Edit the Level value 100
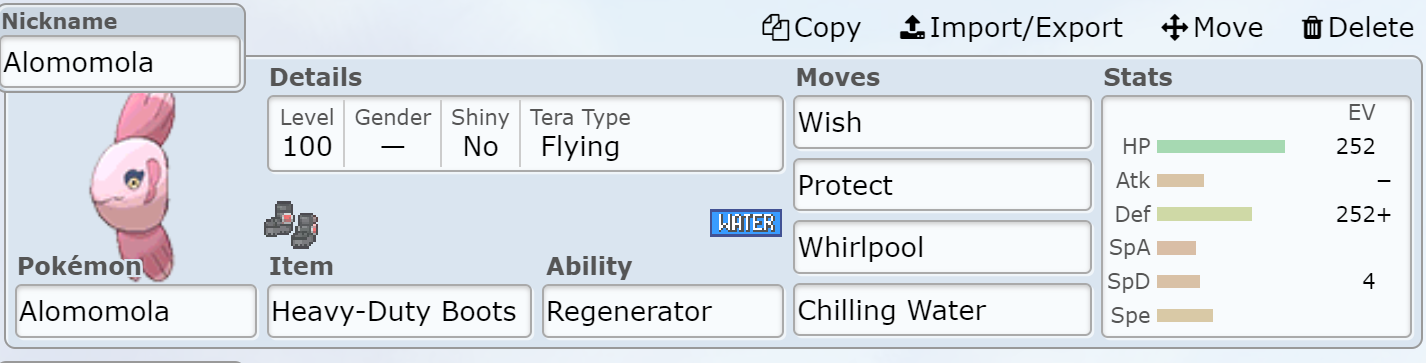Viewport: 1426px width, 363px height. 307,133
